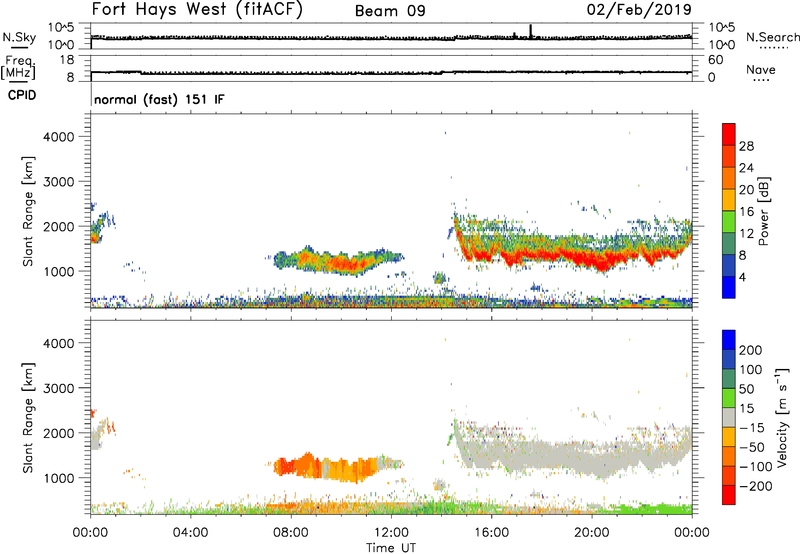Click the "60" tick on the Nave axis

click(715, 60)
